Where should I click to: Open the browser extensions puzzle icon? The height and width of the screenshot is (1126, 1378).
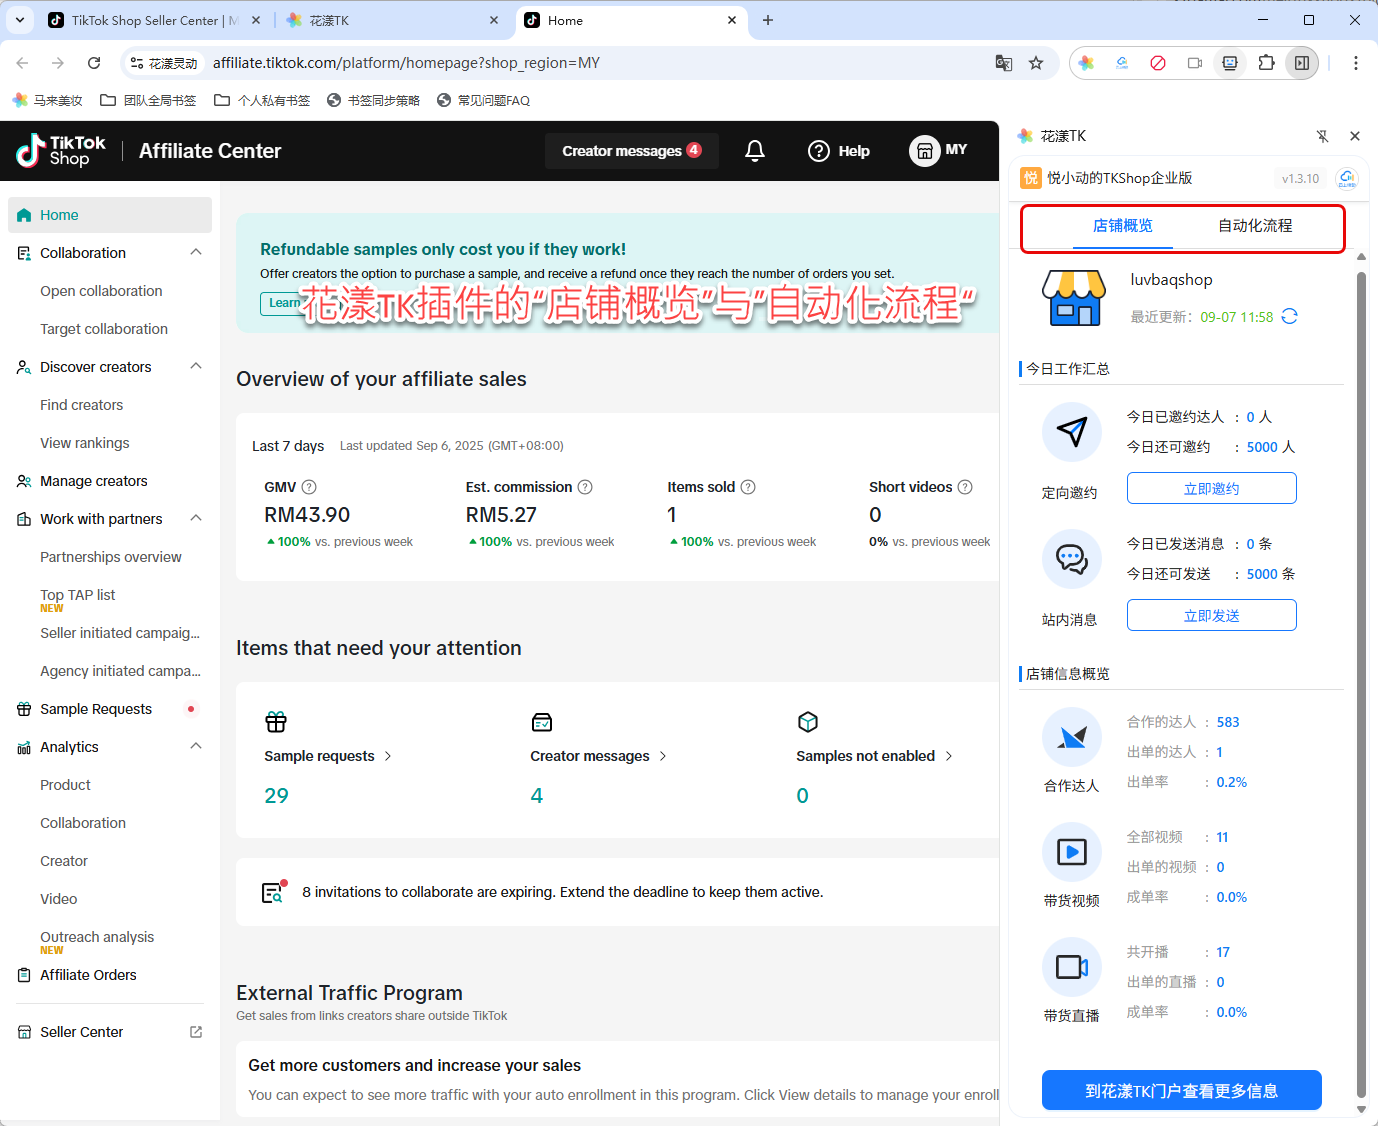click(x=1266, y=63)
